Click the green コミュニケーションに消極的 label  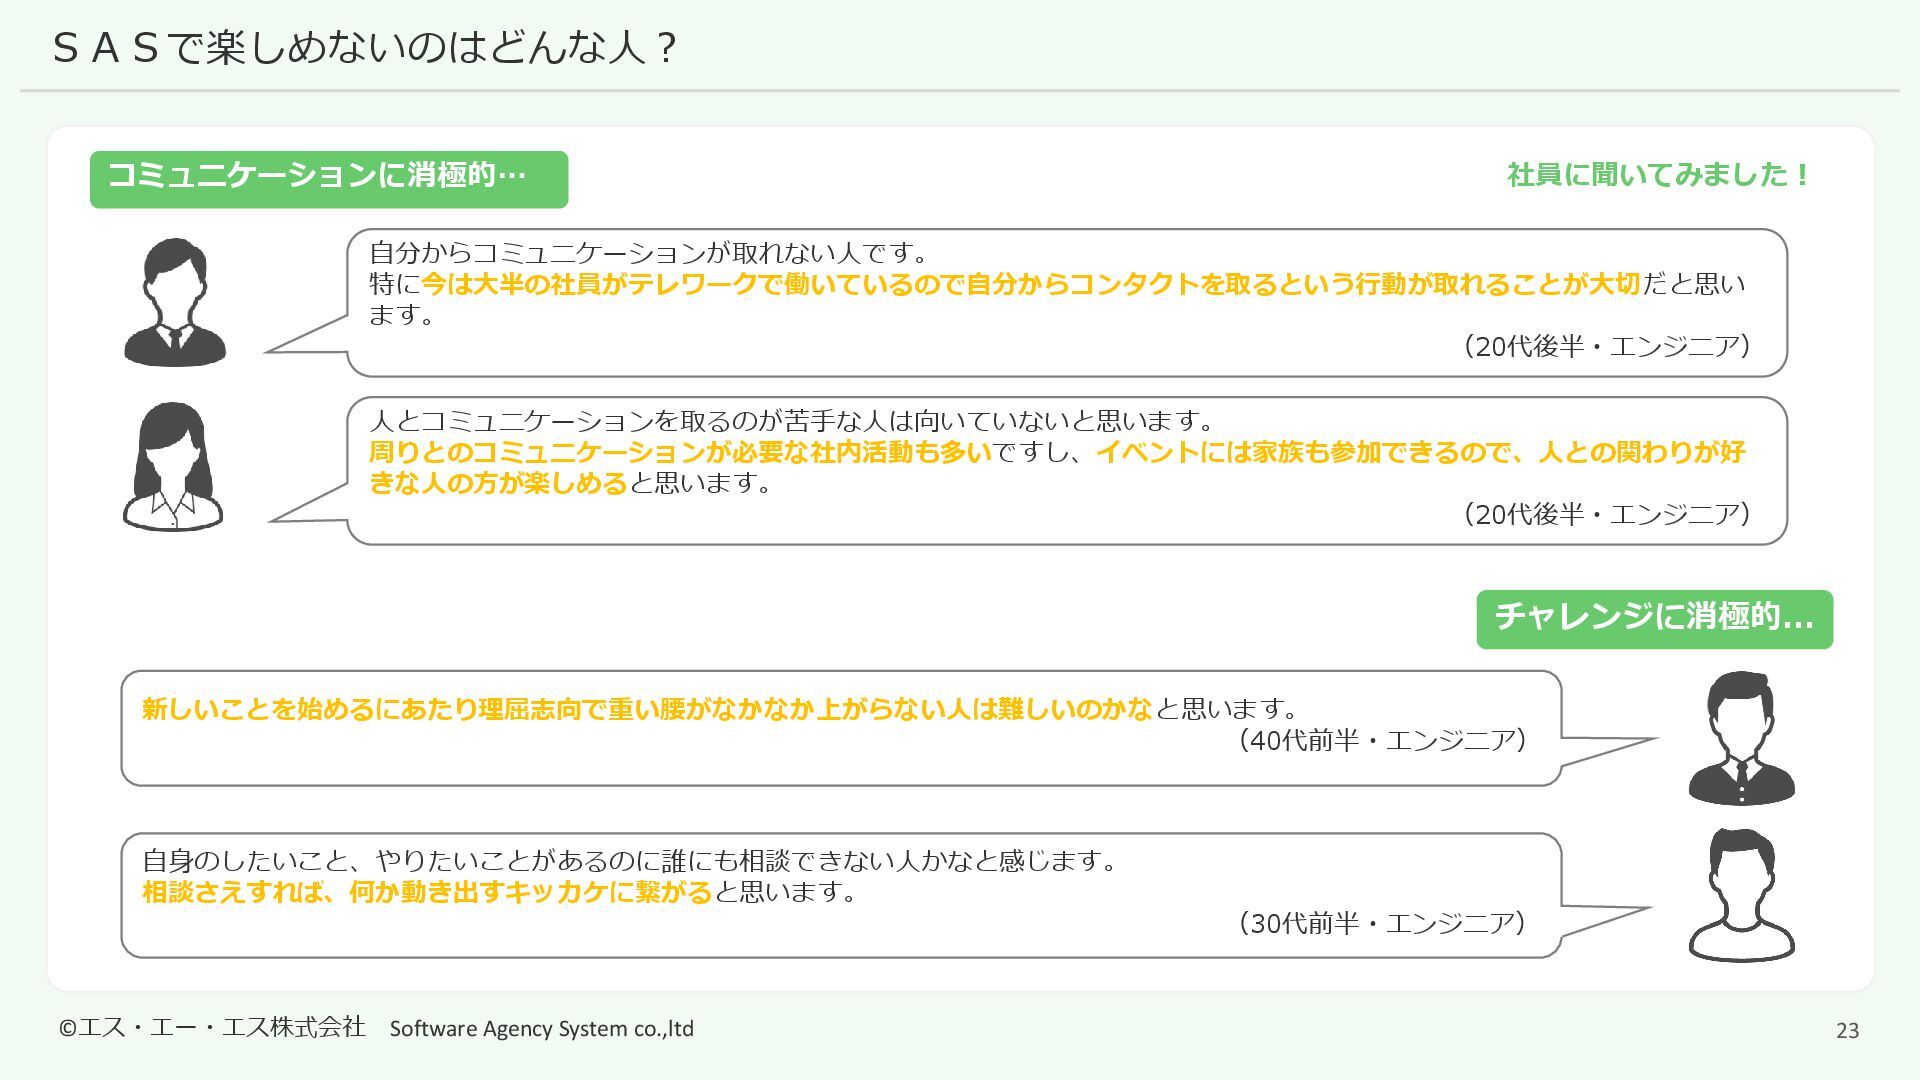(x=329, y=179)
